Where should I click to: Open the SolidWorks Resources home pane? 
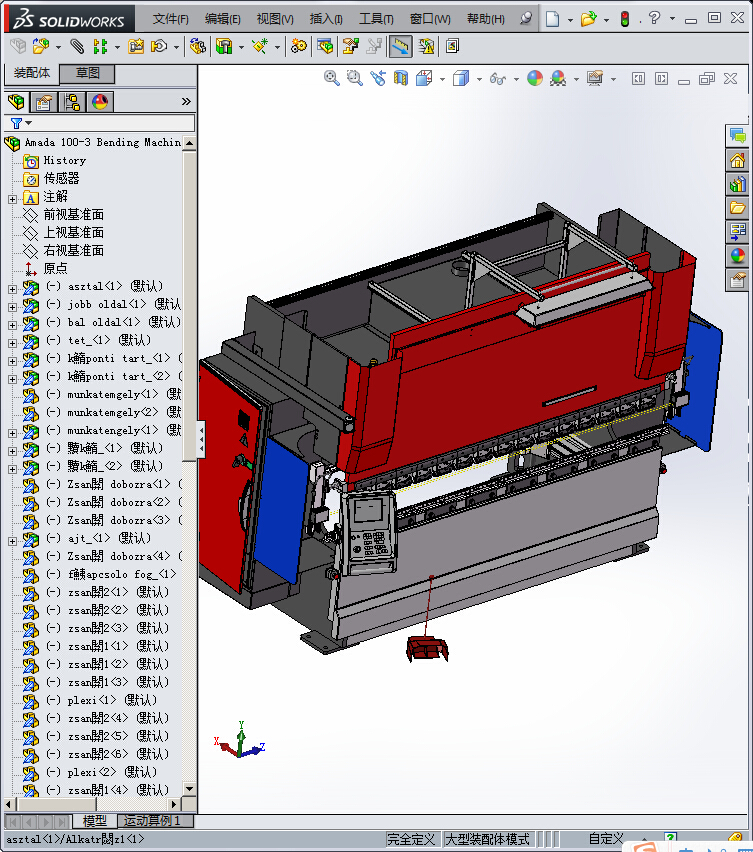coord(737,160)
